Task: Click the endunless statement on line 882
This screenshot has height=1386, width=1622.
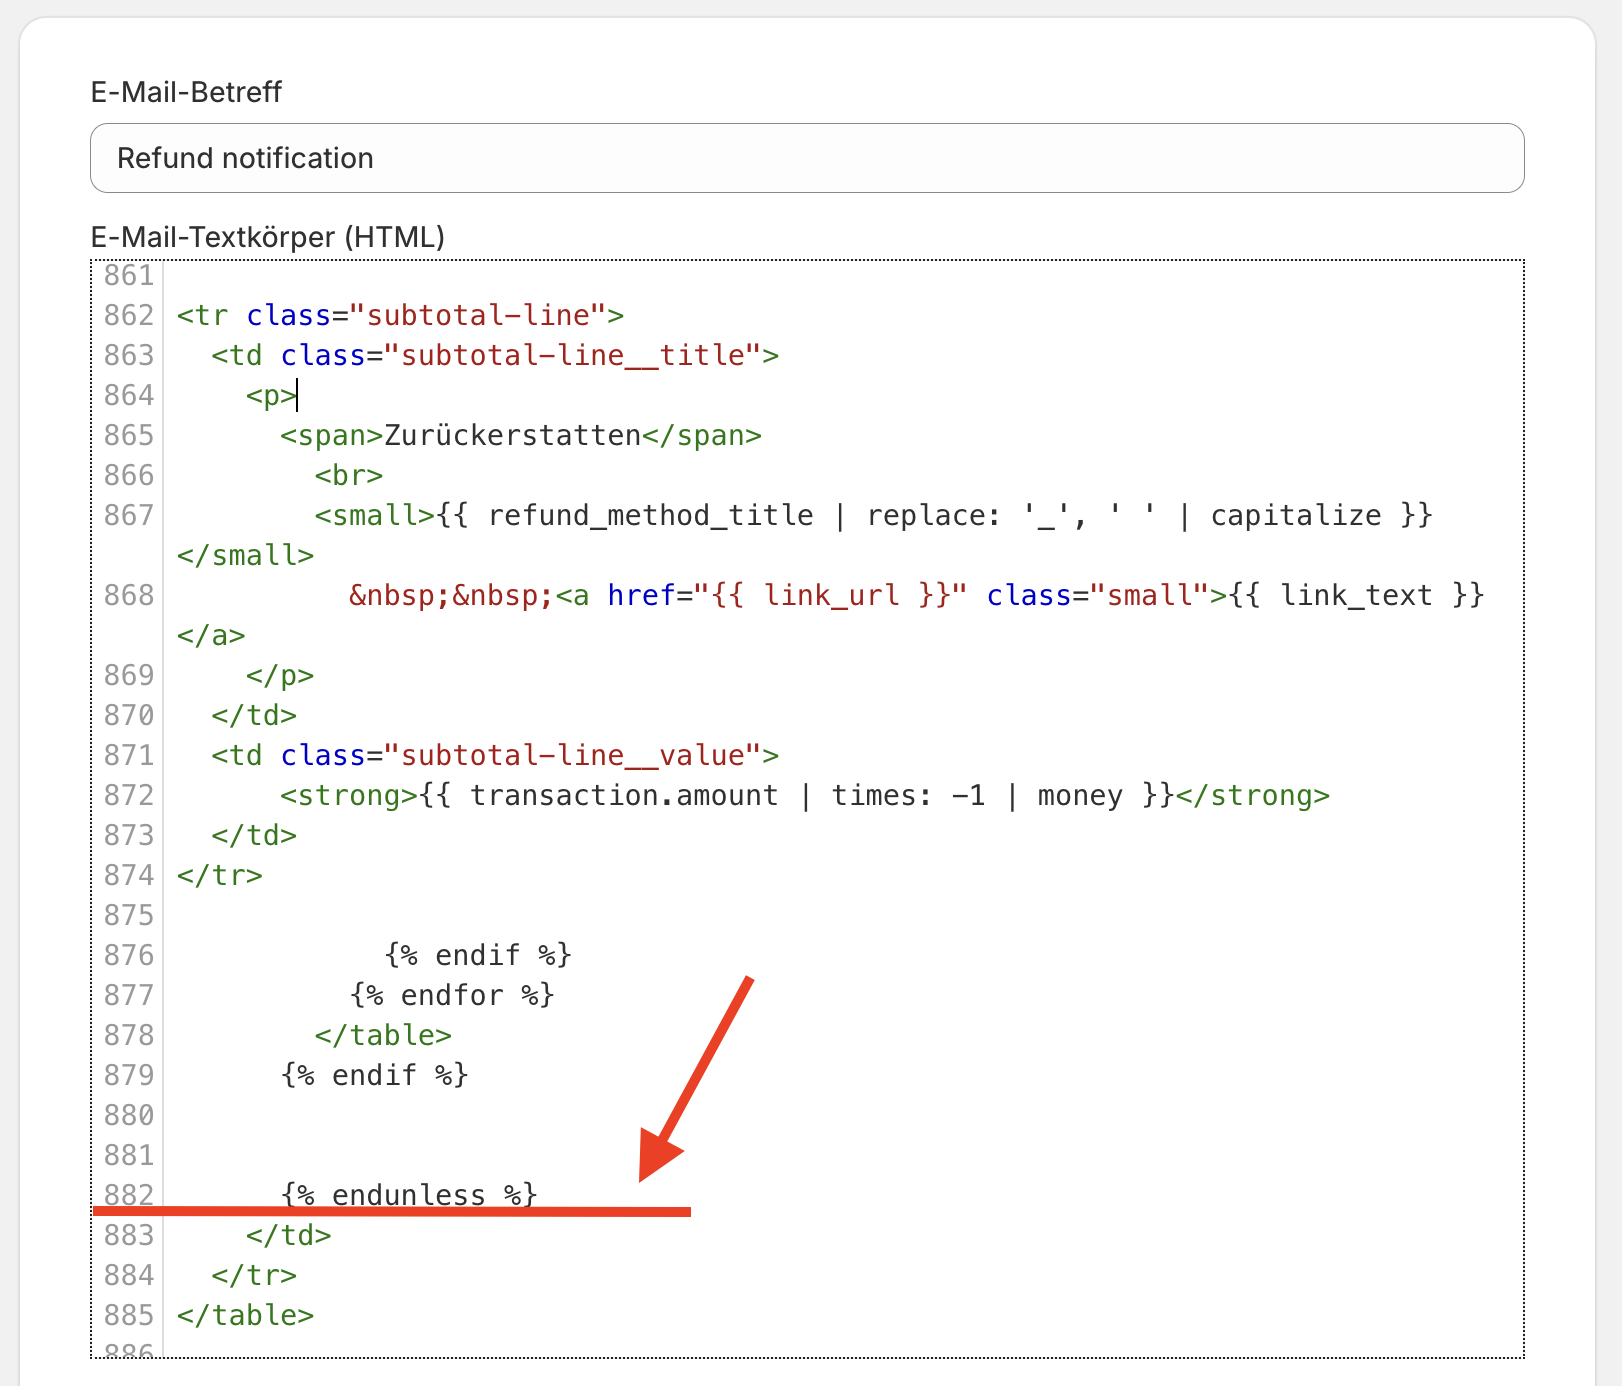Action: click(409, 1194)
